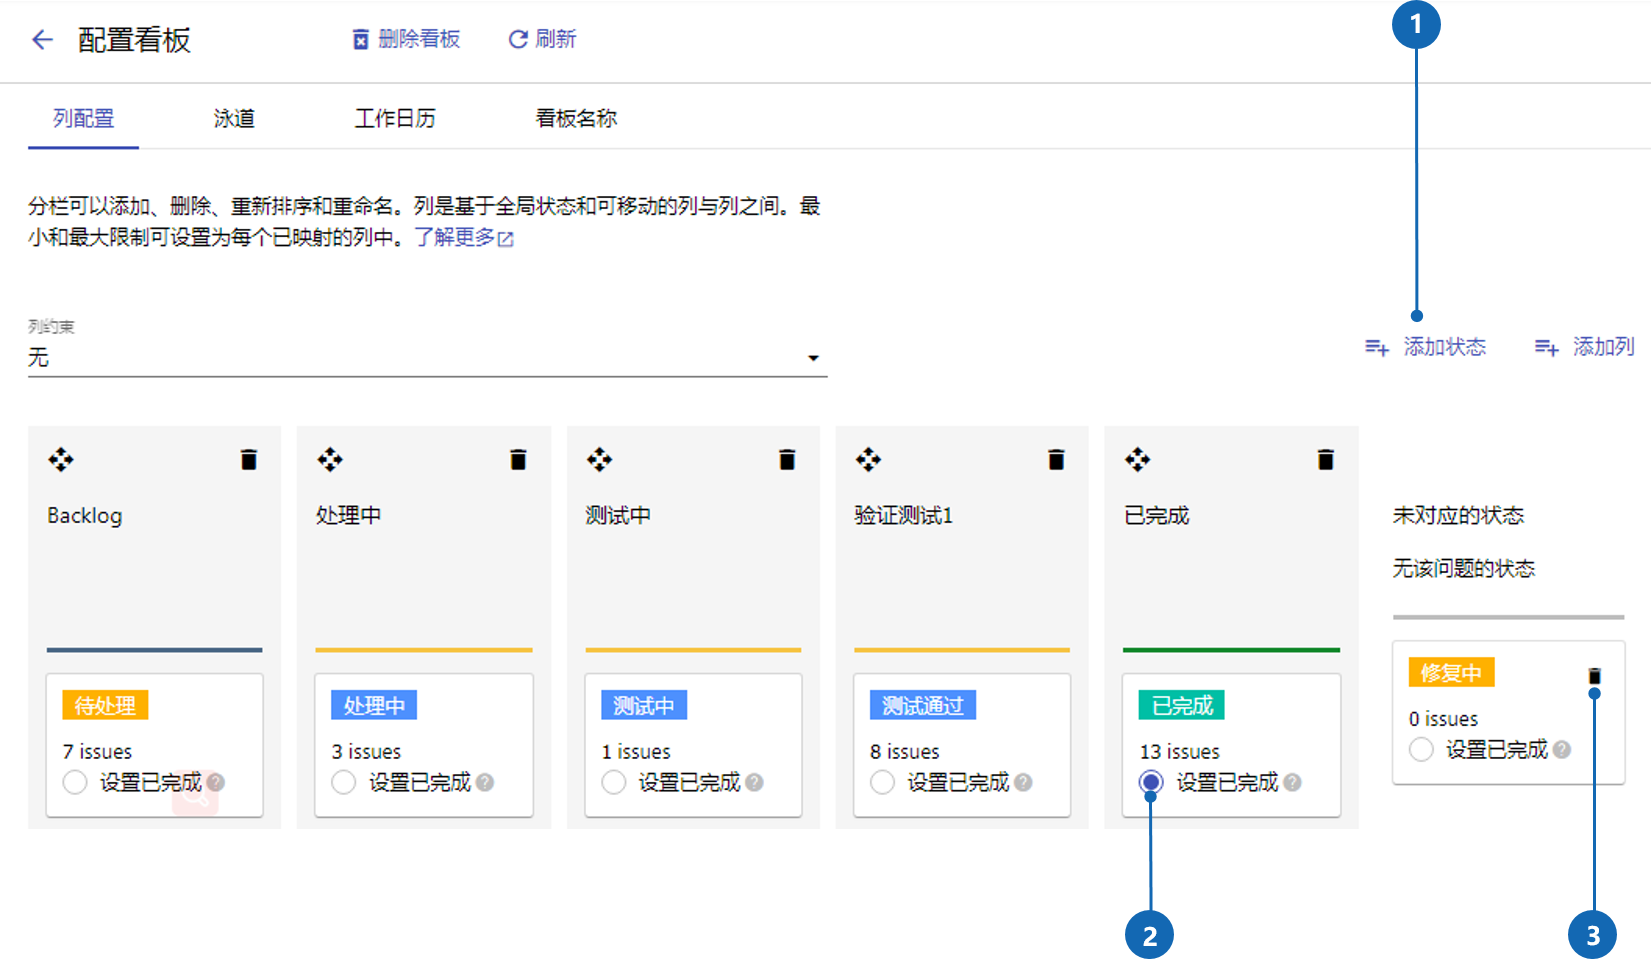Click the 了解更多 external link icon
Viewport: 1651px width, 967px height.
click(x=506, y=239)
